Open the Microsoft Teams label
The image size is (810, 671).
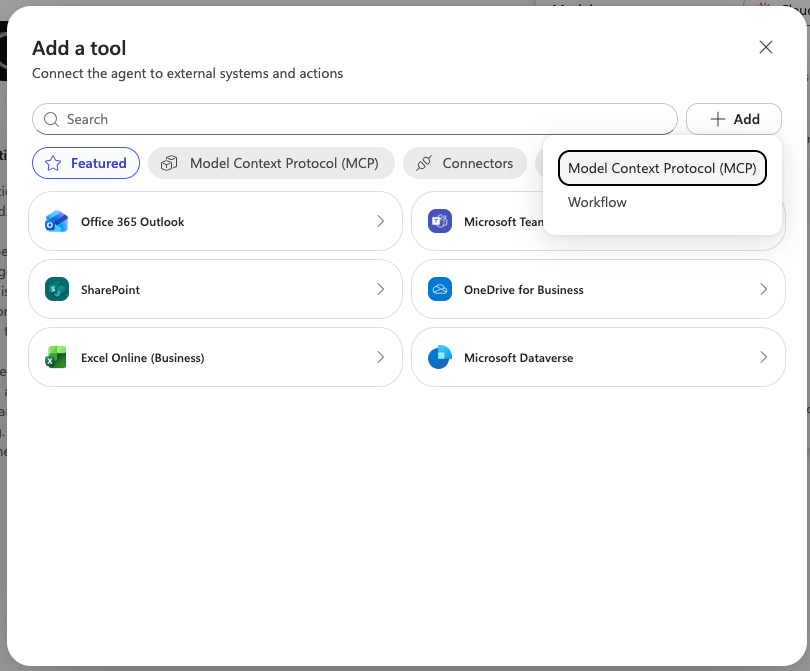[504, 222]
